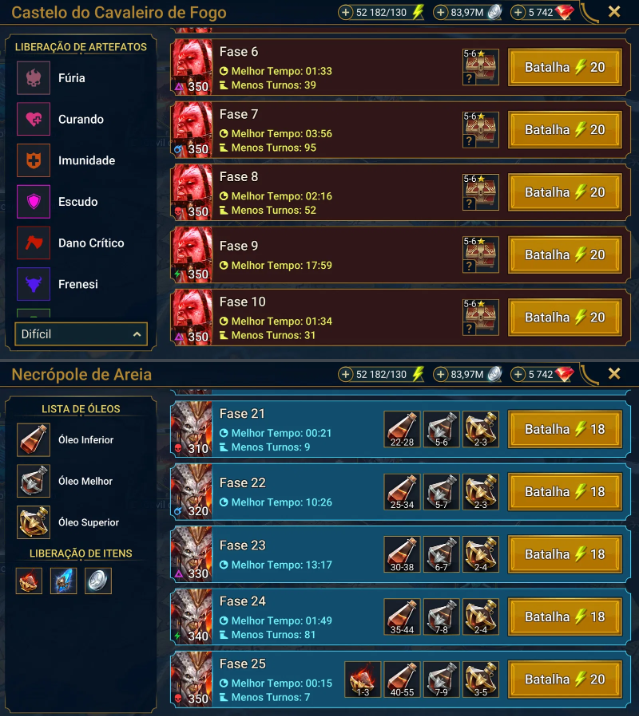Viewport: 639px width, 716px height.
Task: Select the Óleo Superior bottle icon
Action: pyautogui.click(x=33, y=522)
